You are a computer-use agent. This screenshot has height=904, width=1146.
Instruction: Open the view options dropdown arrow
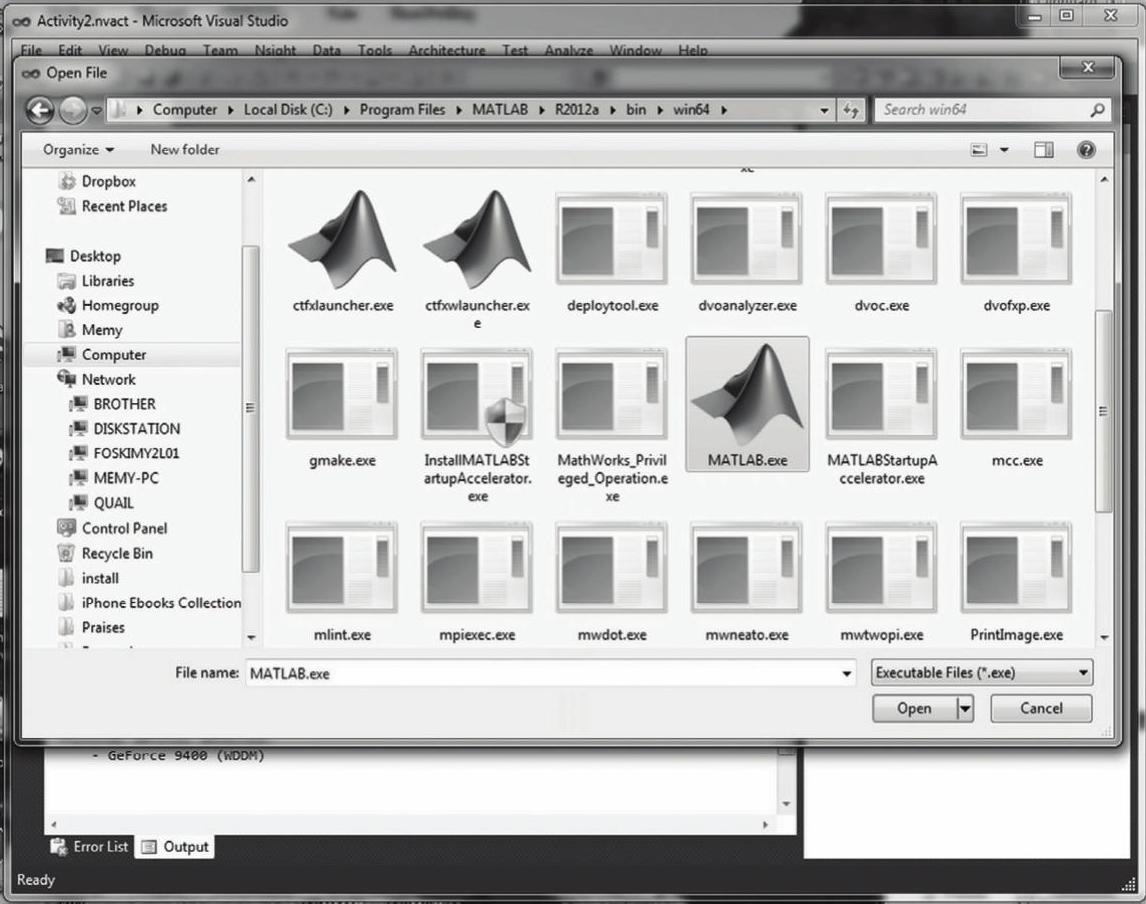pos(1004,150)
